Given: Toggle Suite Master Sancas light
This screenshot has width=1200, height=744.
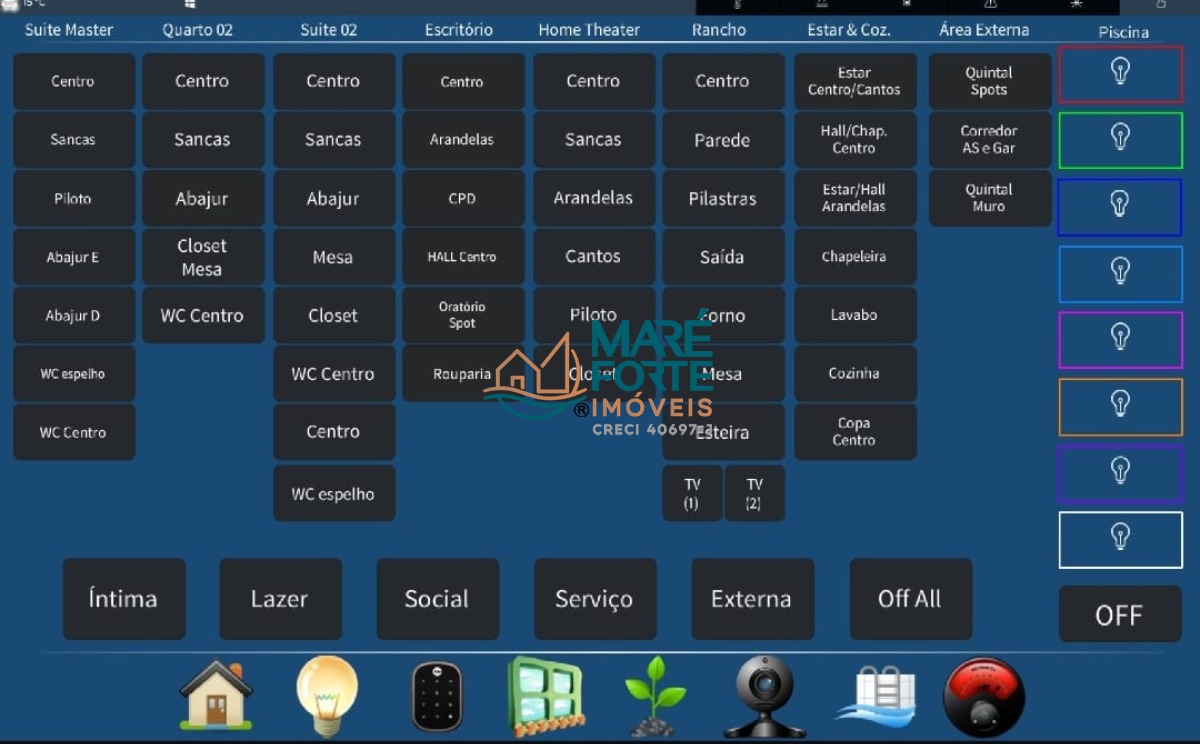Looking at the screenshot, I should pos(73,140).
